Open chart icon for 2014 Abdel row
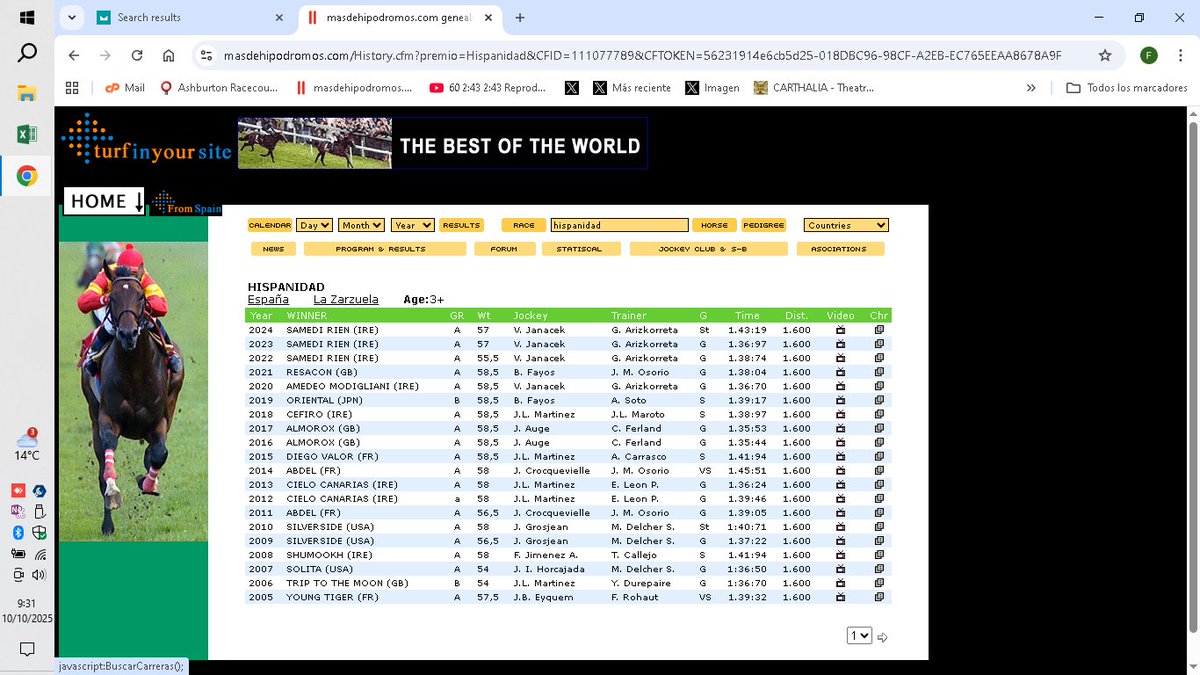The image size is (1200, 675). tap(879, 470)
